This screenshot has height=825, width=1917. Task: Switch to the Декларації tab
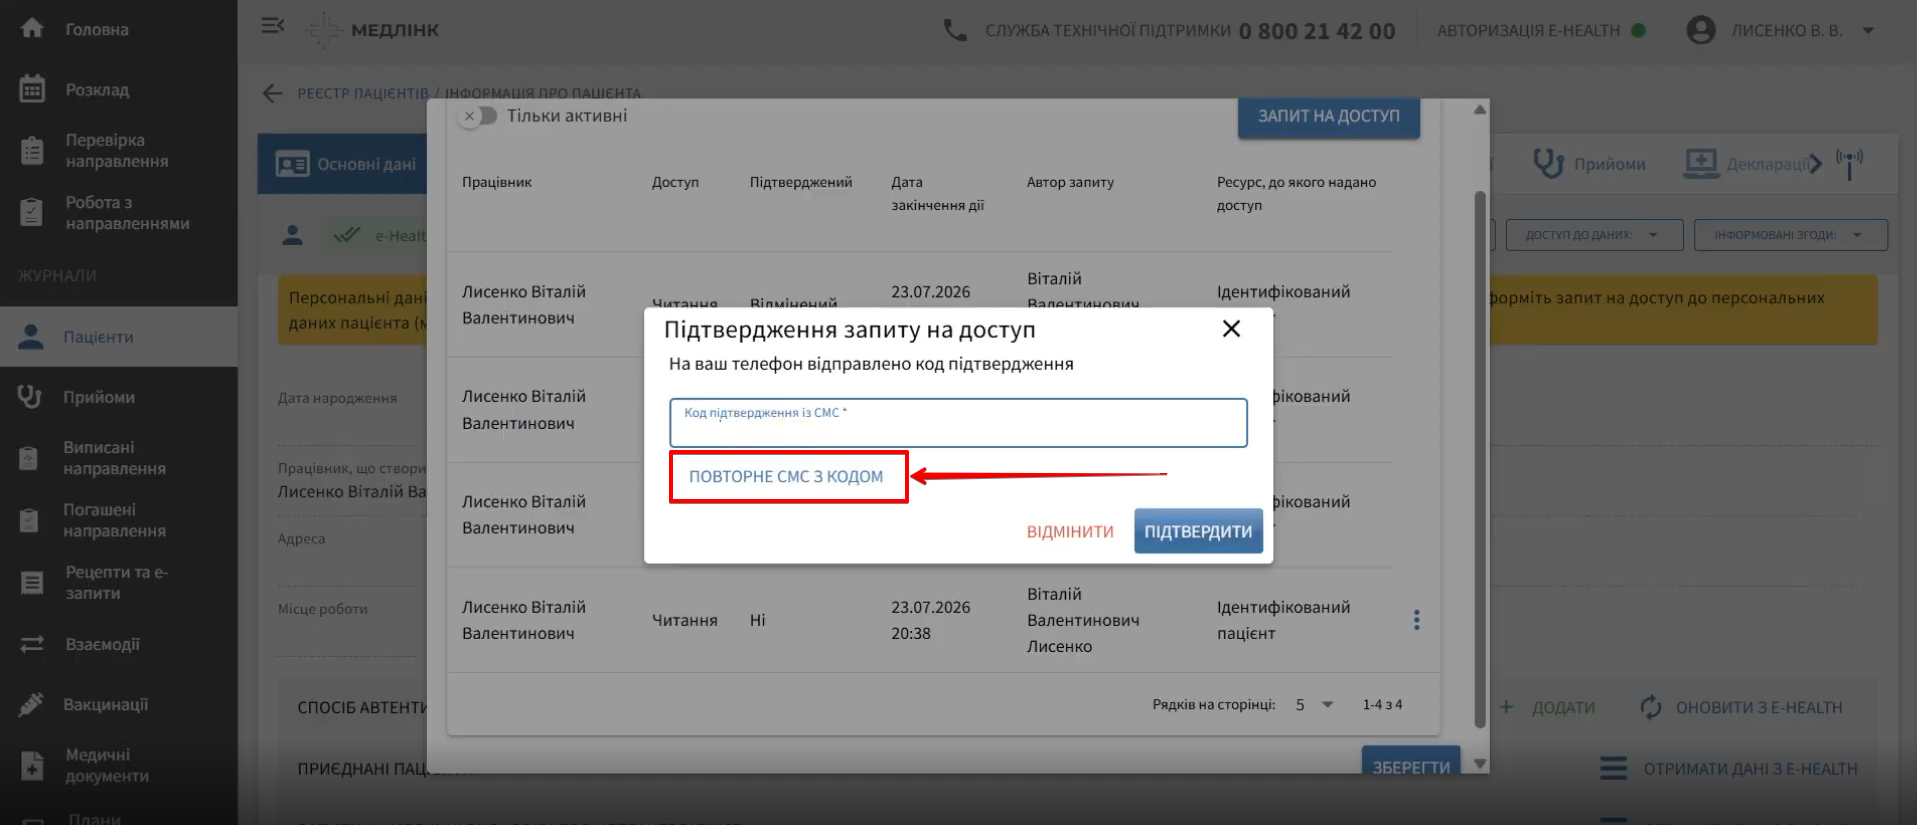tap(1746, 164)
